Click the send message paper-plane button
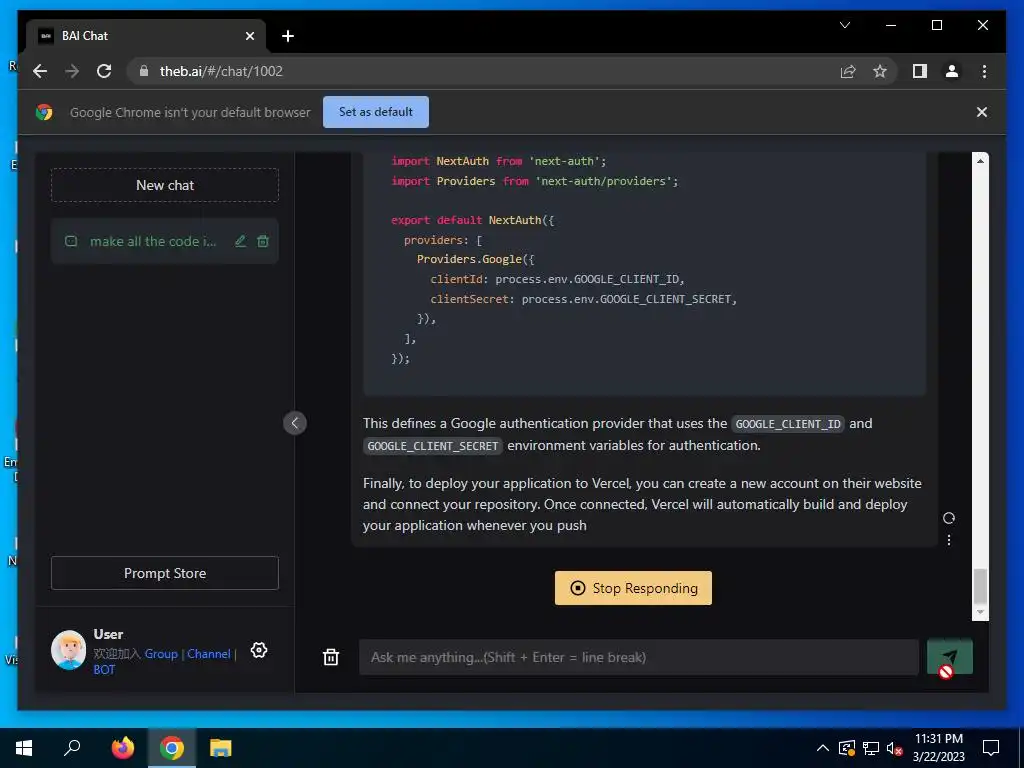 (950, 656)
